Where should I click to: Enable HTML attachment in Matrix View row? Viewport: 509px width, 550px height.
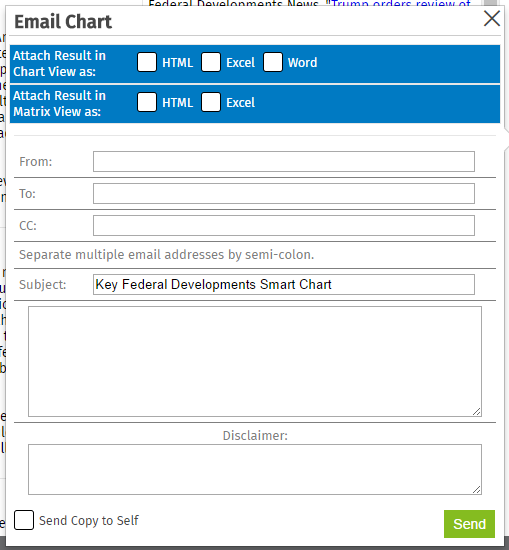click(x=147, y=102)
